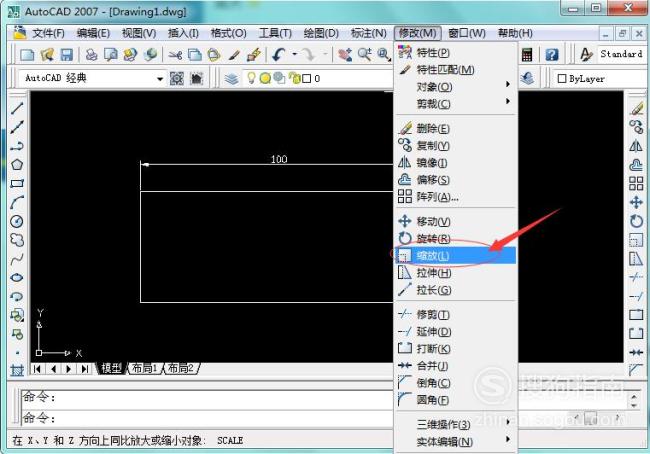Toggle layer 0 on/off lightbulb
650x454 pixels.
coord(251,78)
